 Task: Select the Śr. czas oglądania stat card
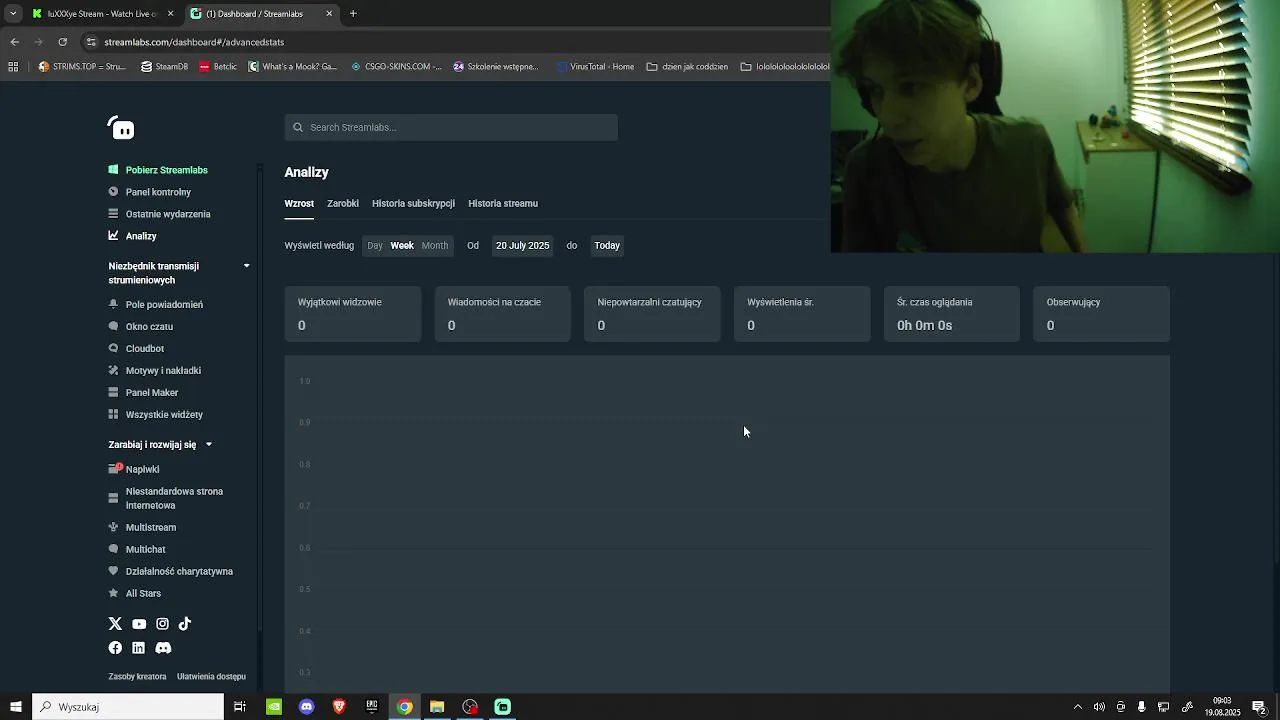point(952,314)
